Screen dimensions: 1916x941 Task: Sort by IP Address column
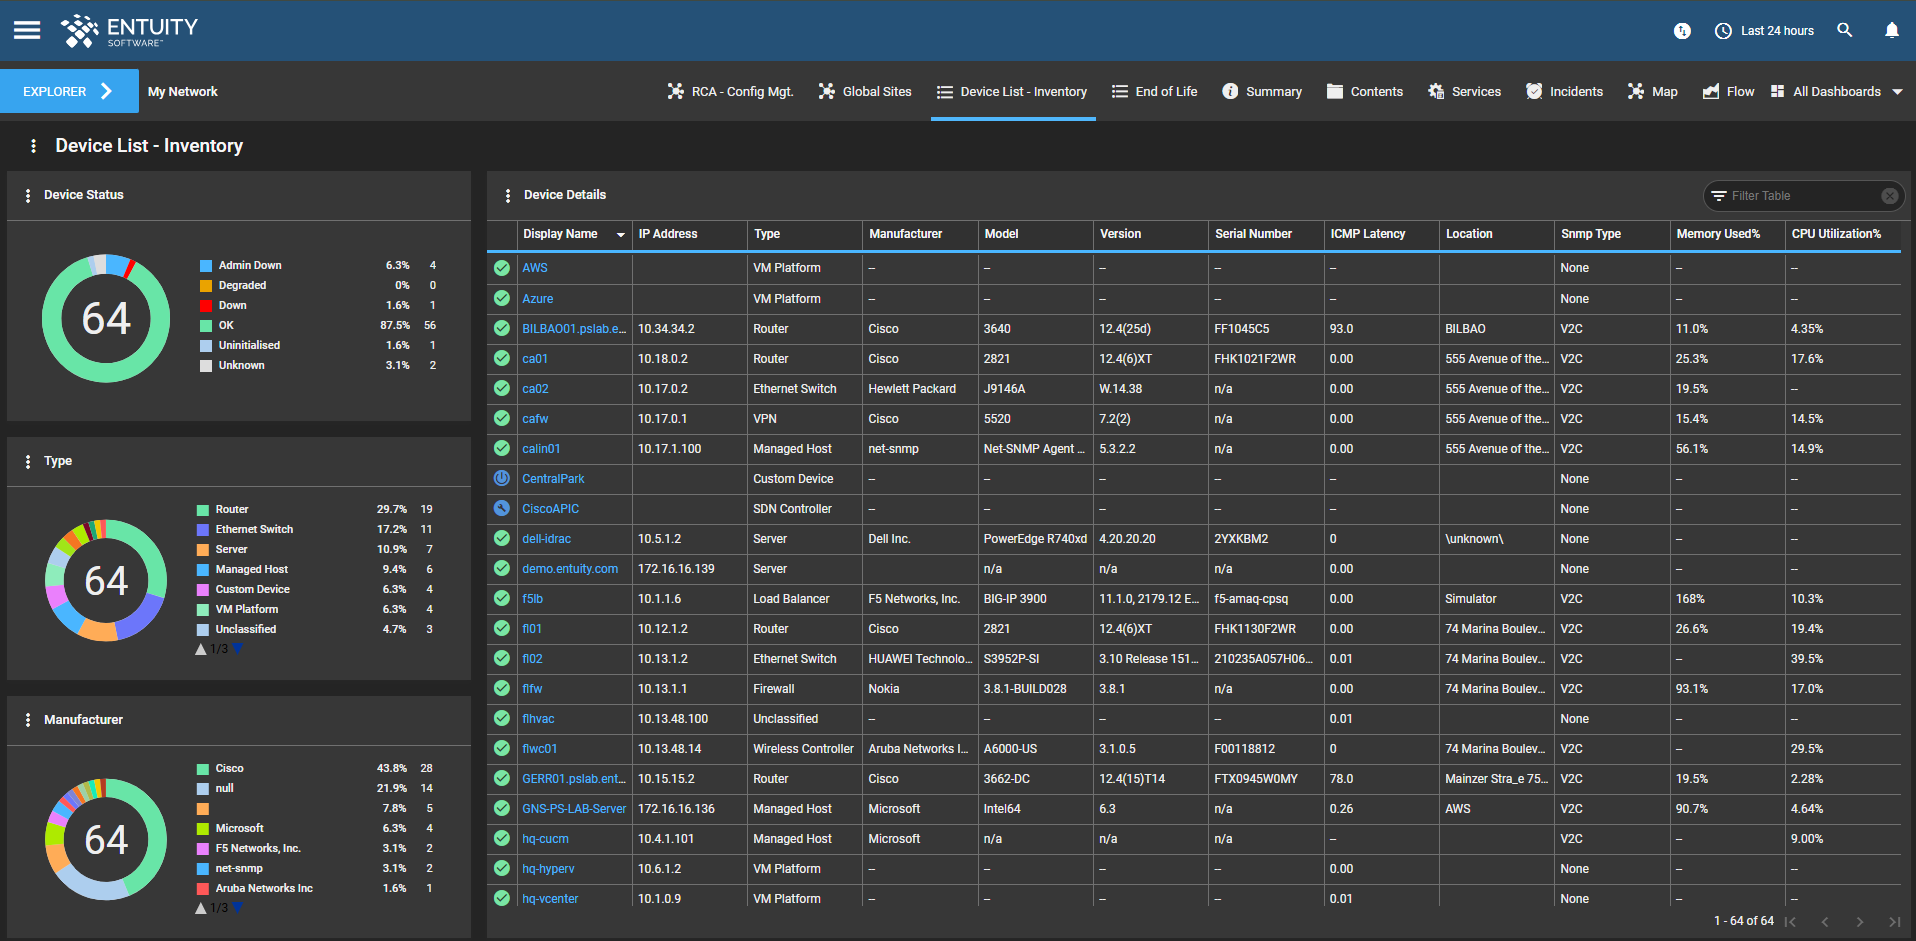668,234
